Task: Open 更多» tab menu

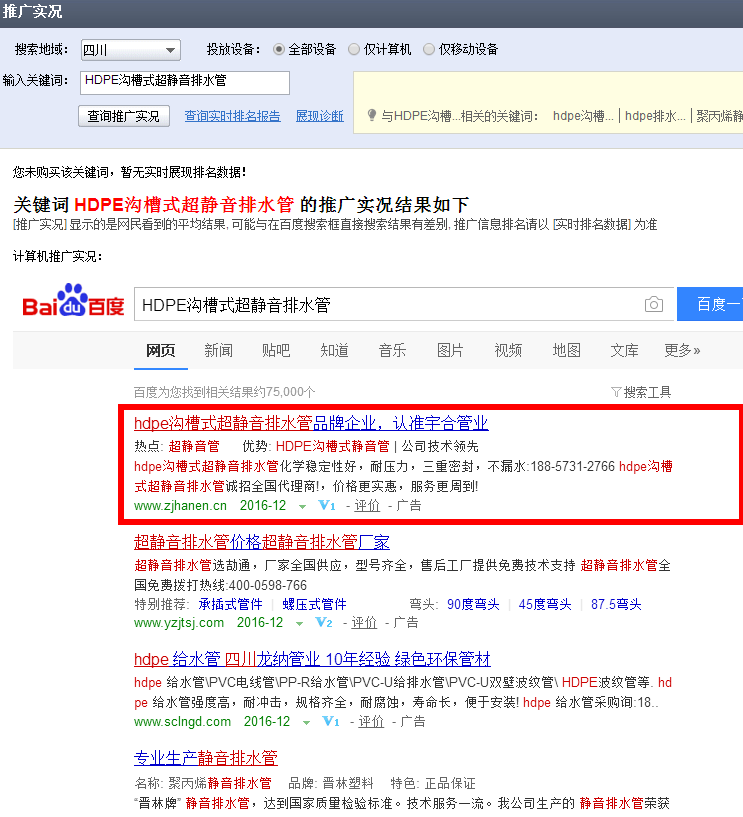Action: click(682, 350)
